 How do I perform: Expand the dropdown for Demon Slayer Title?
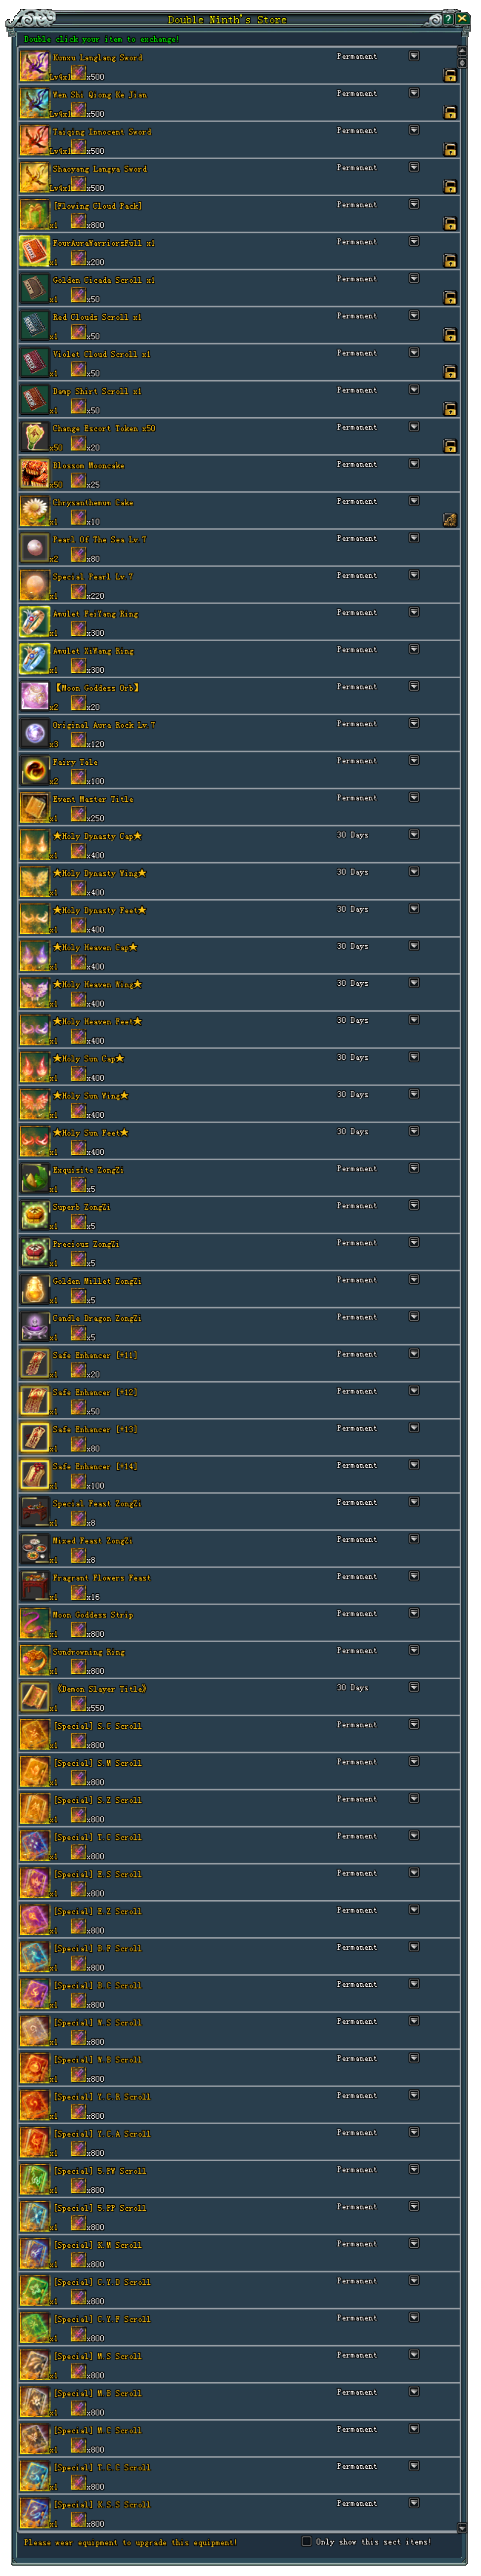click(x=414, y=1688)
